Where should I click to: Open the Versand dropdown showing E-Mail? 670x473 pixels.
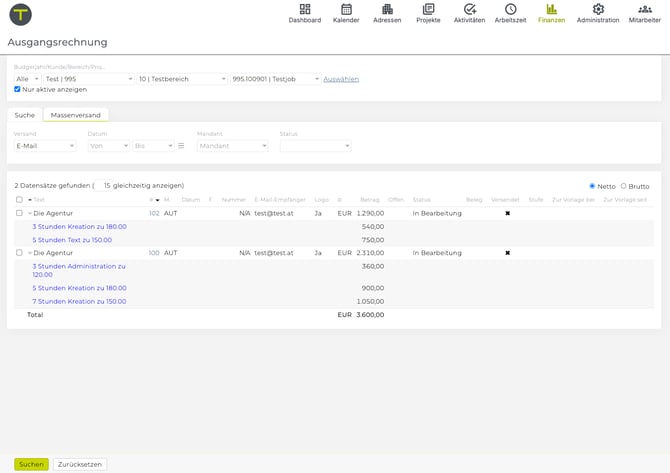[x=44, y=146]
